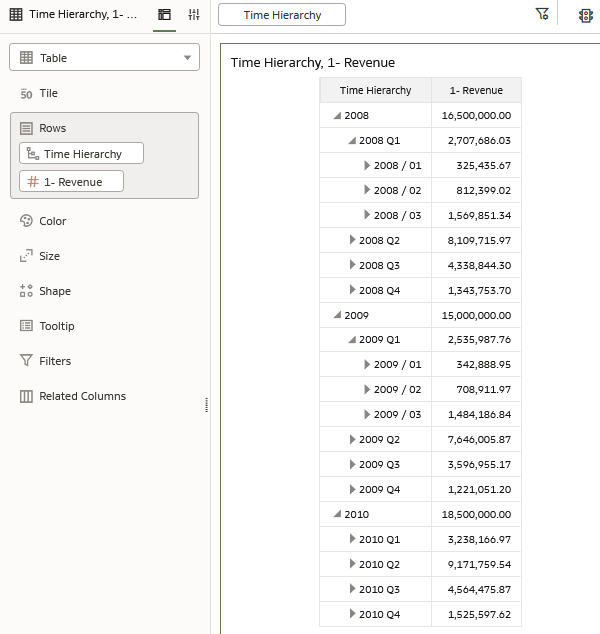
Task: Click the auto-apply data icon at top right
Action: pos(586,15)
